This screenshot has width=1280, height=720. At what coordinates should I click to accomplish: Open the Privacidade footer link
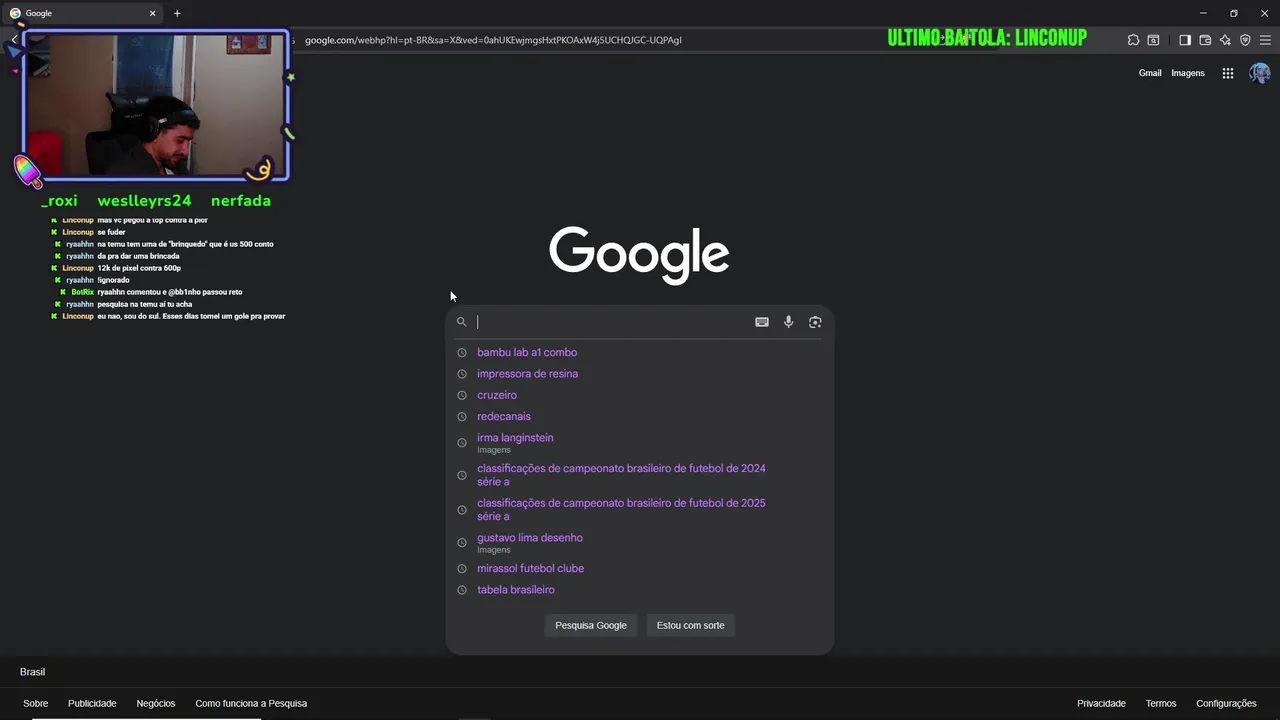[x=1101, y=703]
